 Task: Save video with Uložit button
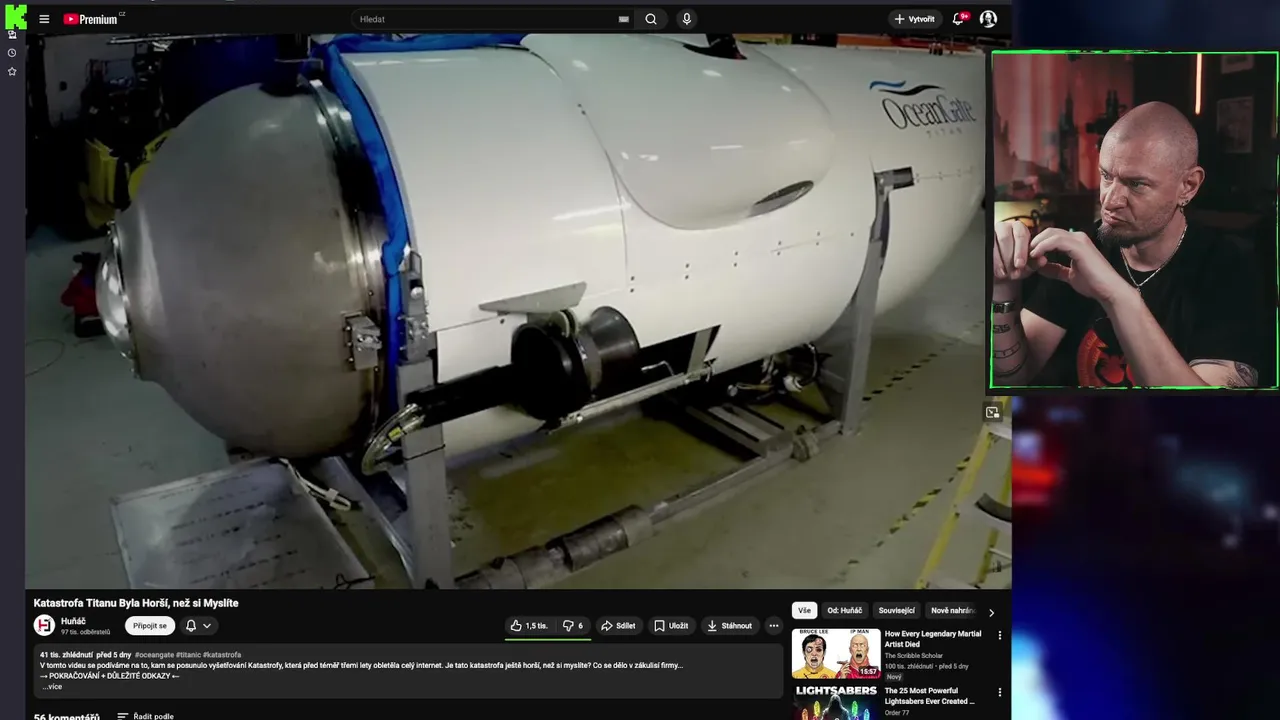point(671,626)
